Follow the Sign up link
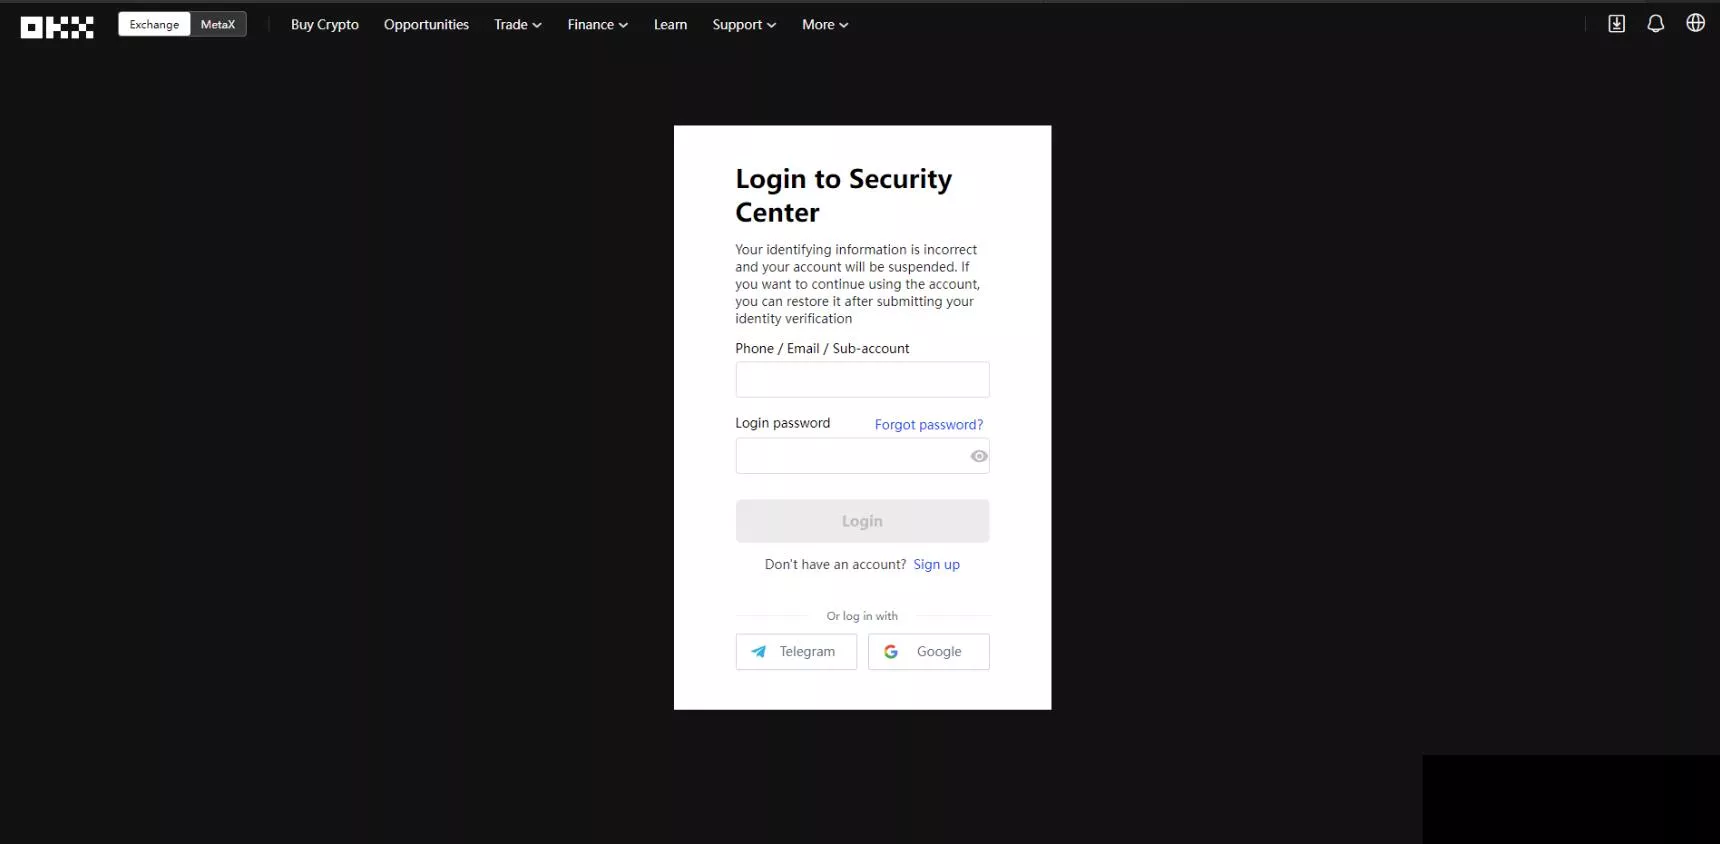1720x844 pixels. pos(936,565)
